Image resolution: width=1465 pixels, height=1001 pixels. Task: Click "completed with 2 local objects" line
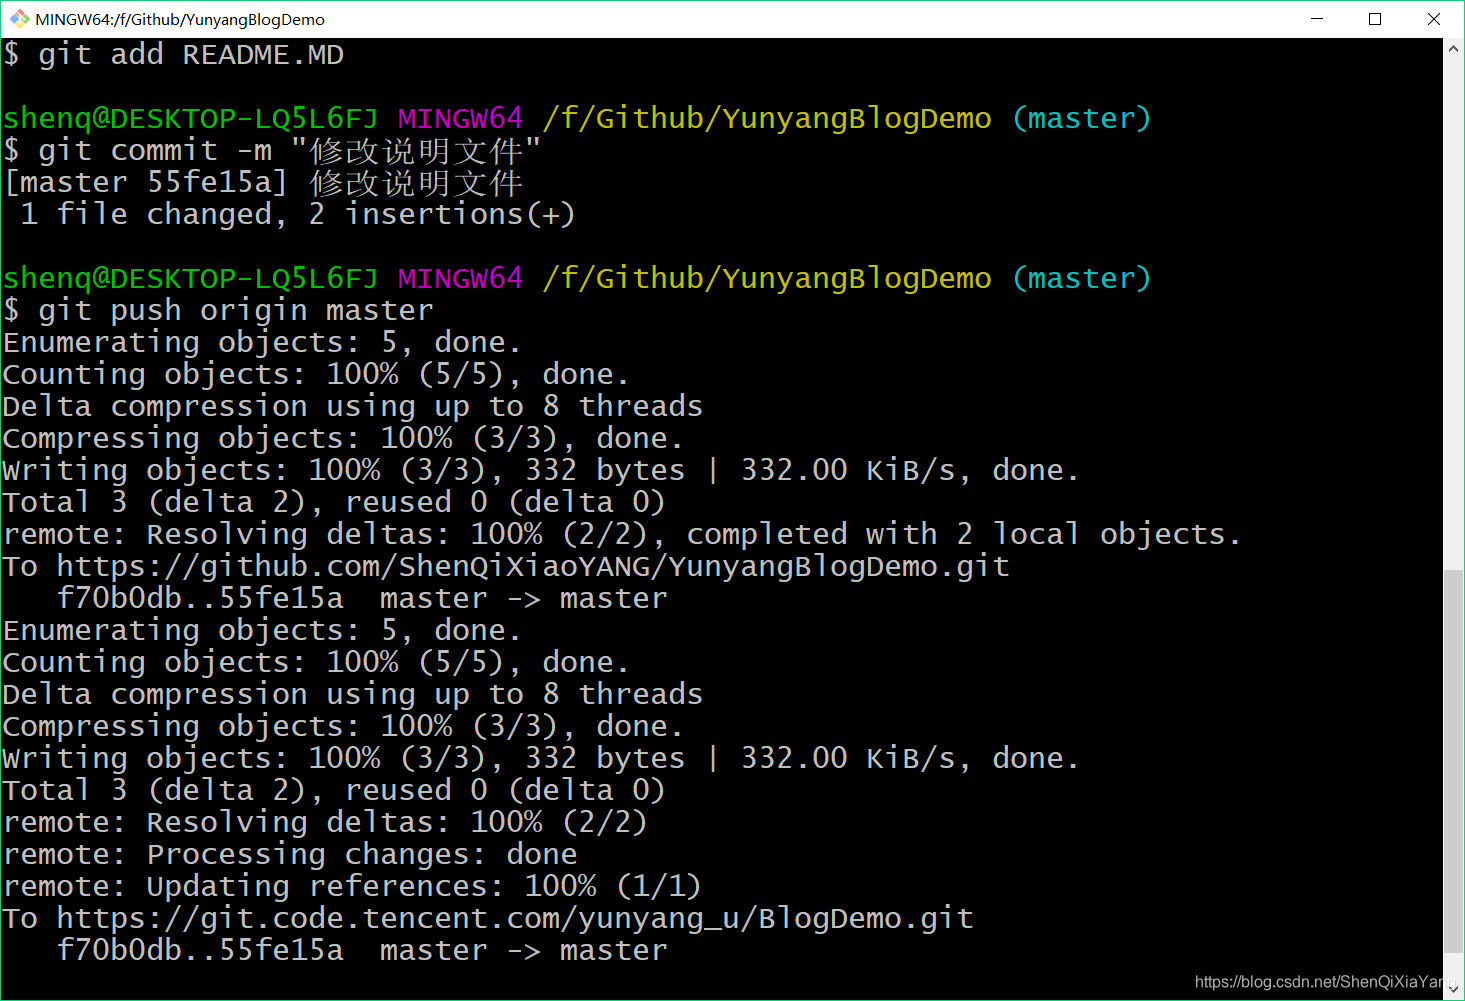coord(622,535)
